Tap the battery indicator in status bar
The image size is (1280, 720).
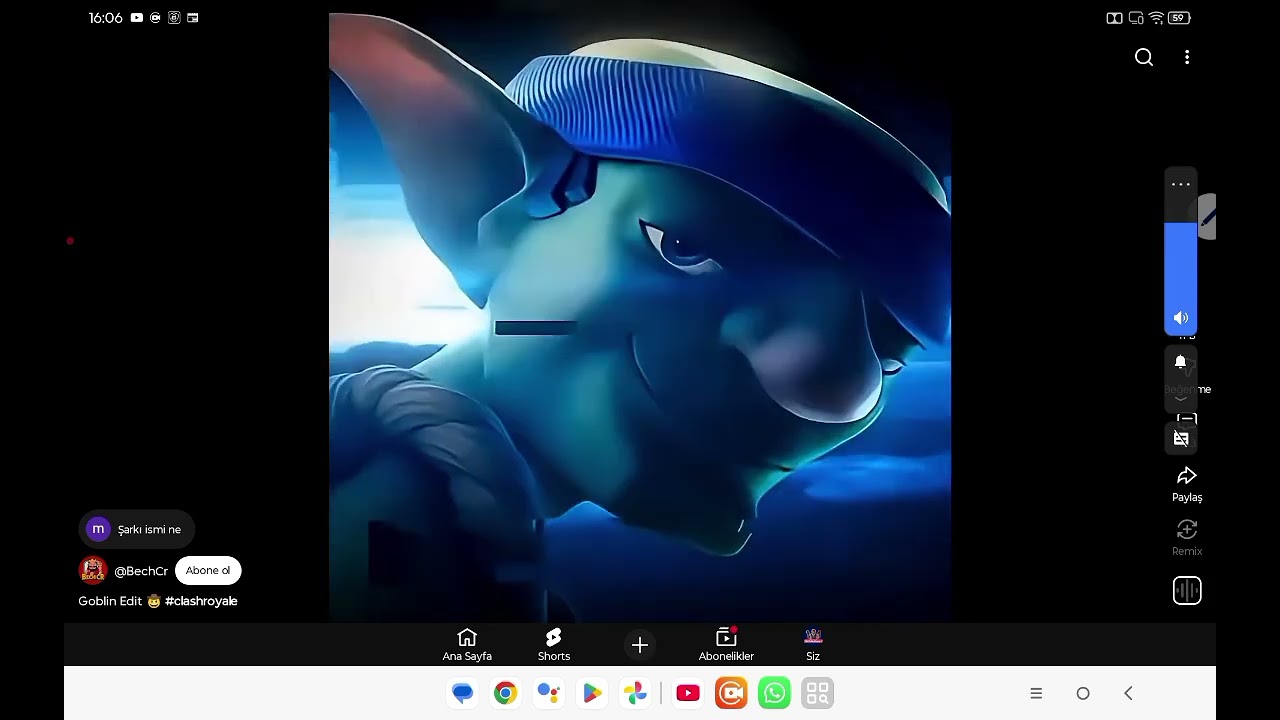[1180, 18]
